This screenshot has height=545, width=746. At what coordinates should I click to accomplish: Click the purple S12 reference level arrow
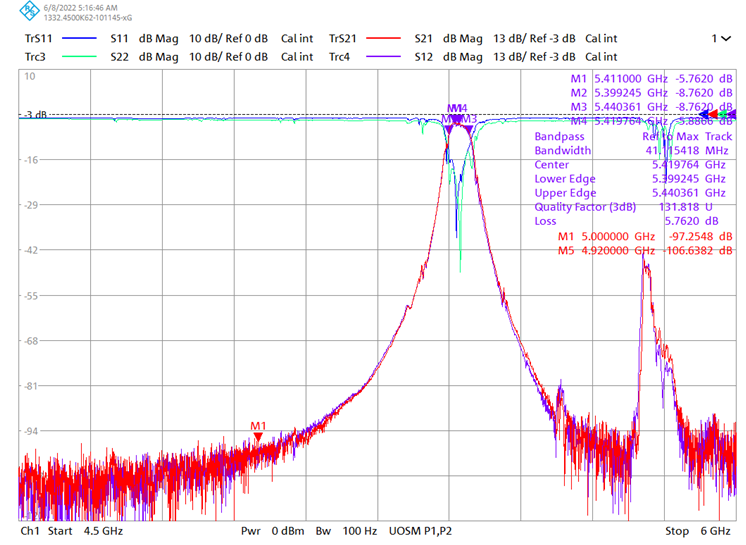point(732,114)
